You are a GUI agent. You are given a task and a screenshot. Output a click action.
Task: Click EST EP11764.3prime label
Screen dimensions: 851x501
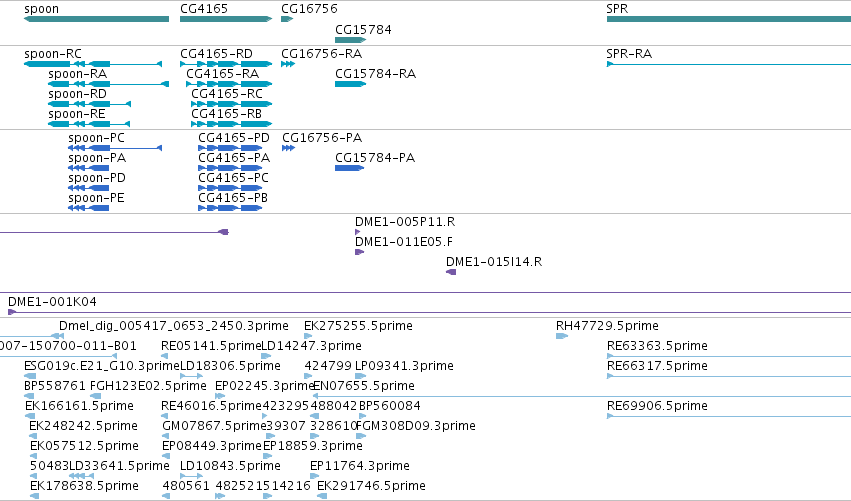click(x=360, y=467)
